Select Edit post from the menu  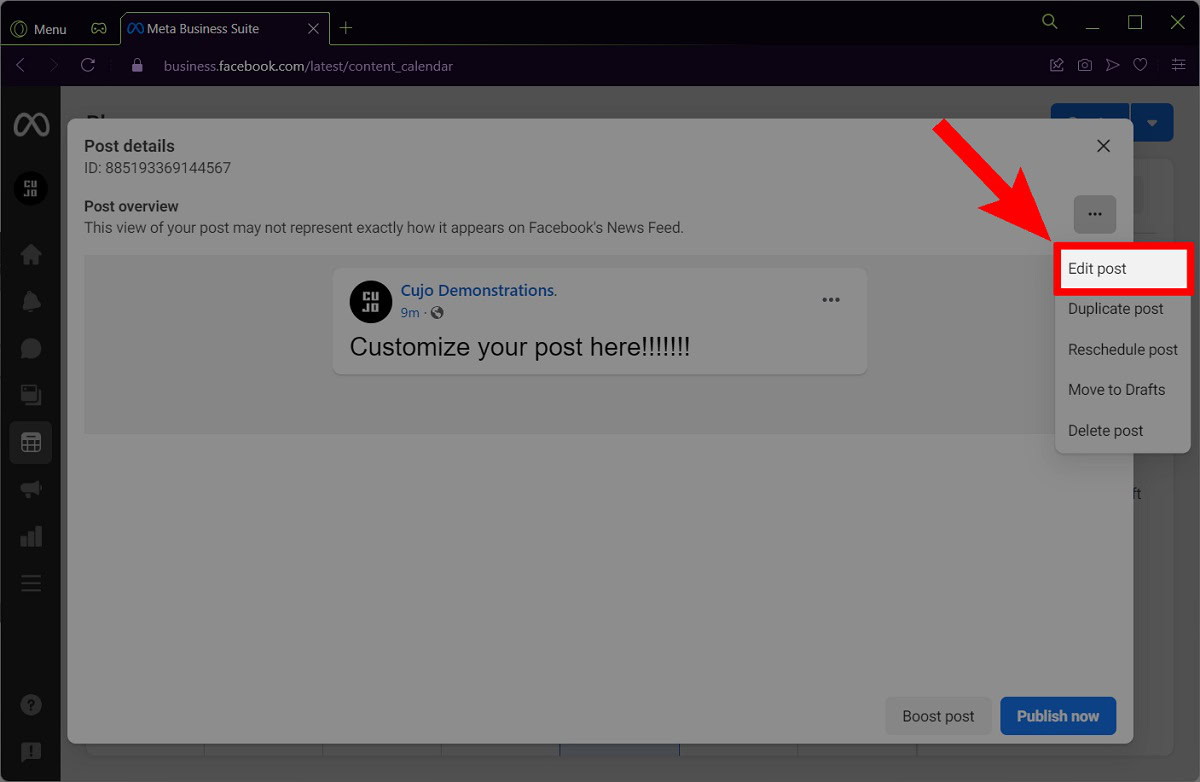point(1122,268)
